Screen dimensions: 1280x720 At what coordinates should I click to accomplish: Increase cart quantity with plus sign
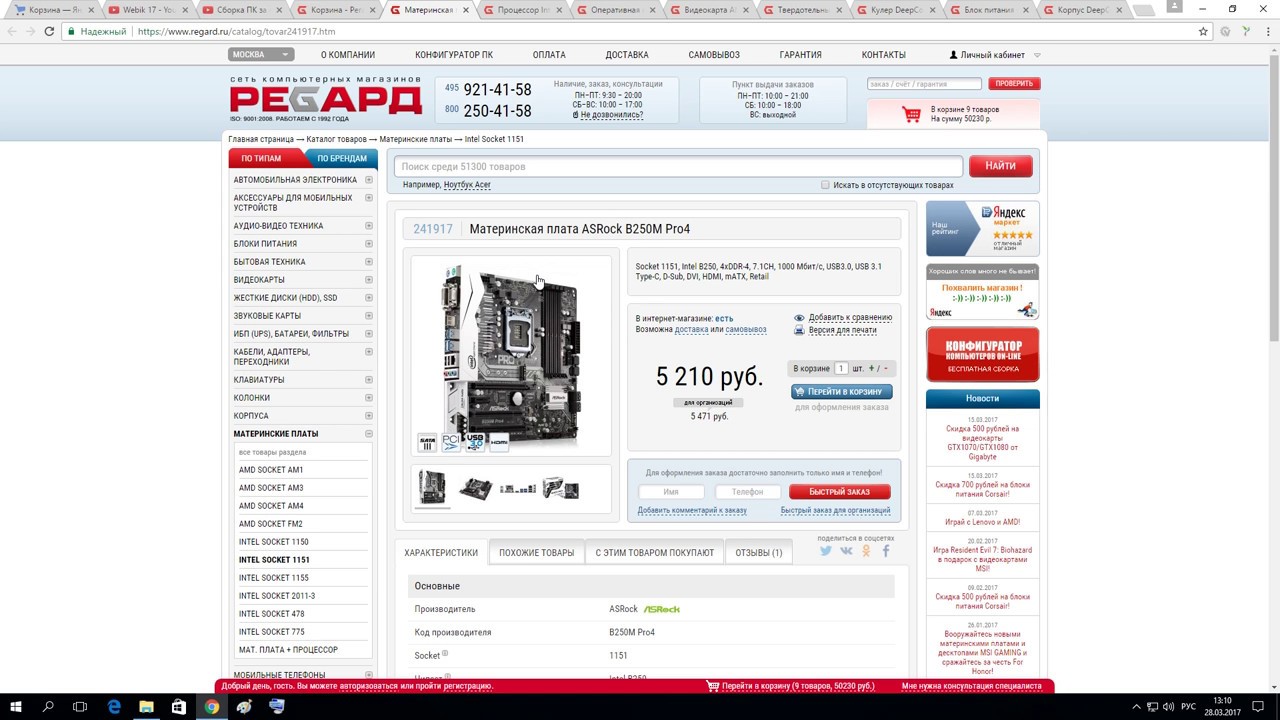click(x=871, y=369)
